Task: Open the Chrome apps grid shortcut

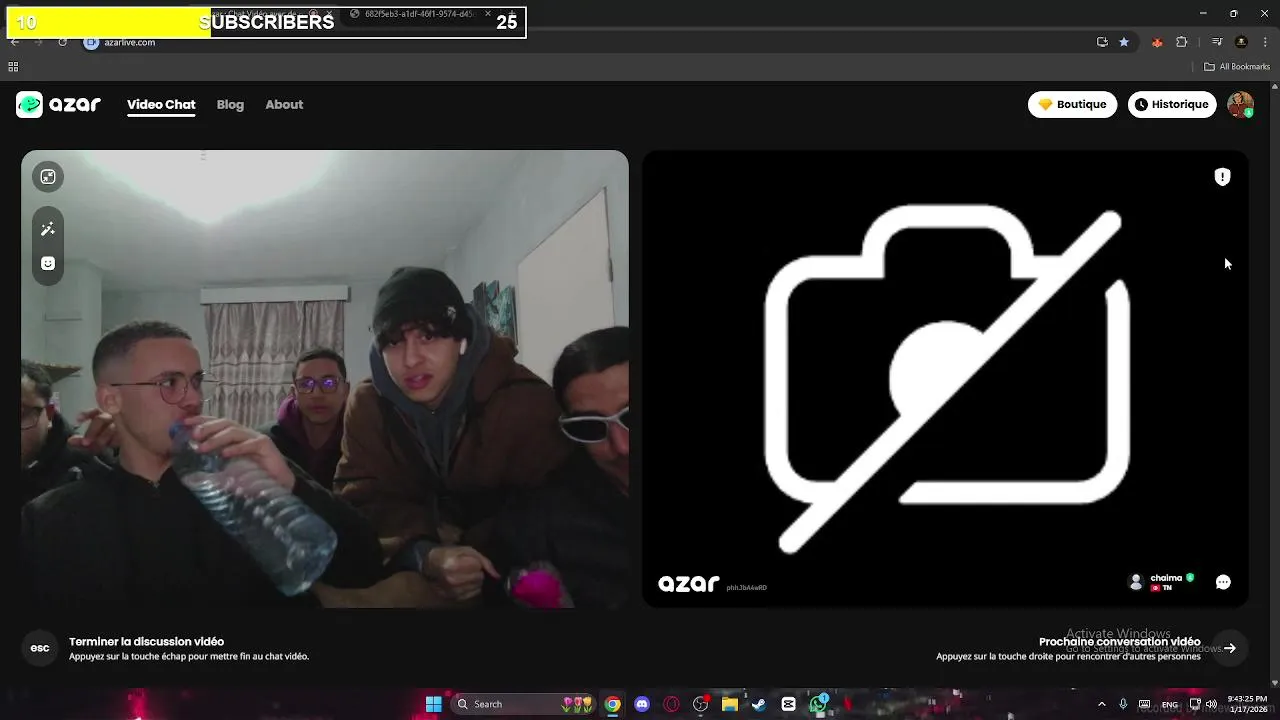Action: pos(13,67)
